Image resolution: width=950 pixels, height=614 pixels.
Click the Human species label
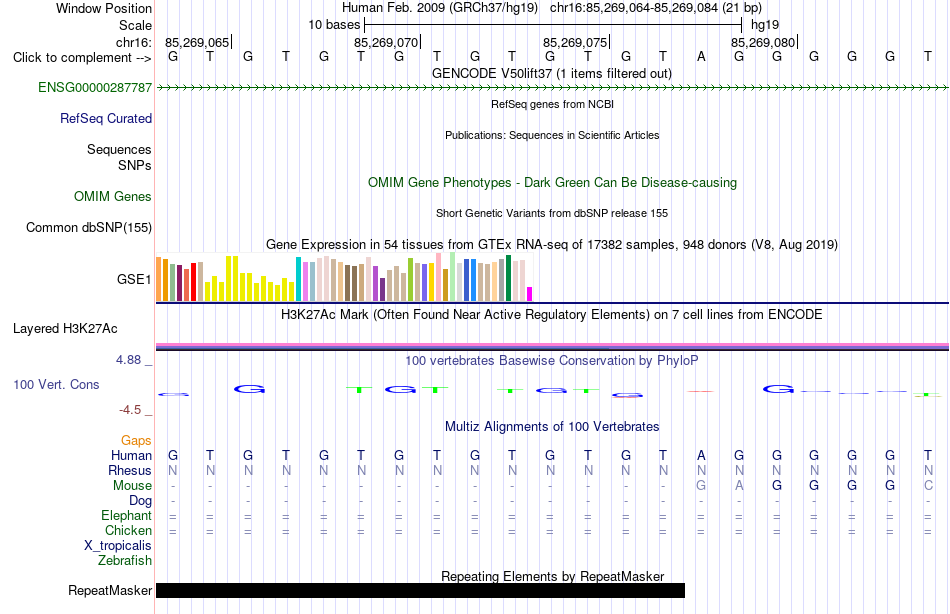(131, 456)
